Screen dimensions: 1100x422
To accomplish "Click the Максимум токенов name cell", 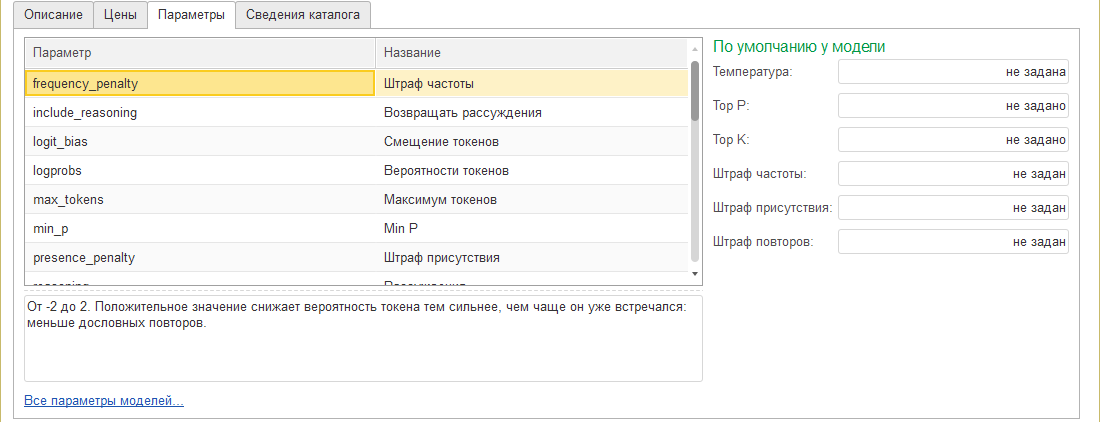I will pyautogui.click(x=532, y=200).
